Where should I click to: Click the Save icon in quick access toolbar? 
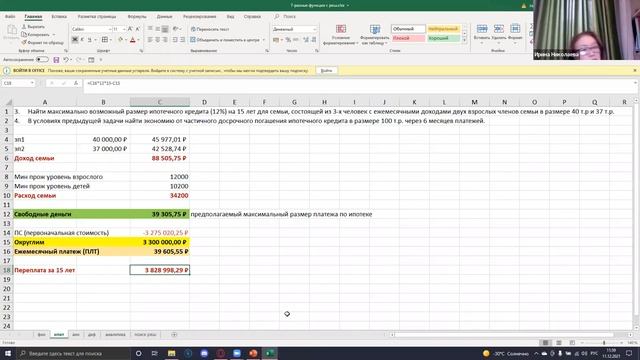point(56,60)
